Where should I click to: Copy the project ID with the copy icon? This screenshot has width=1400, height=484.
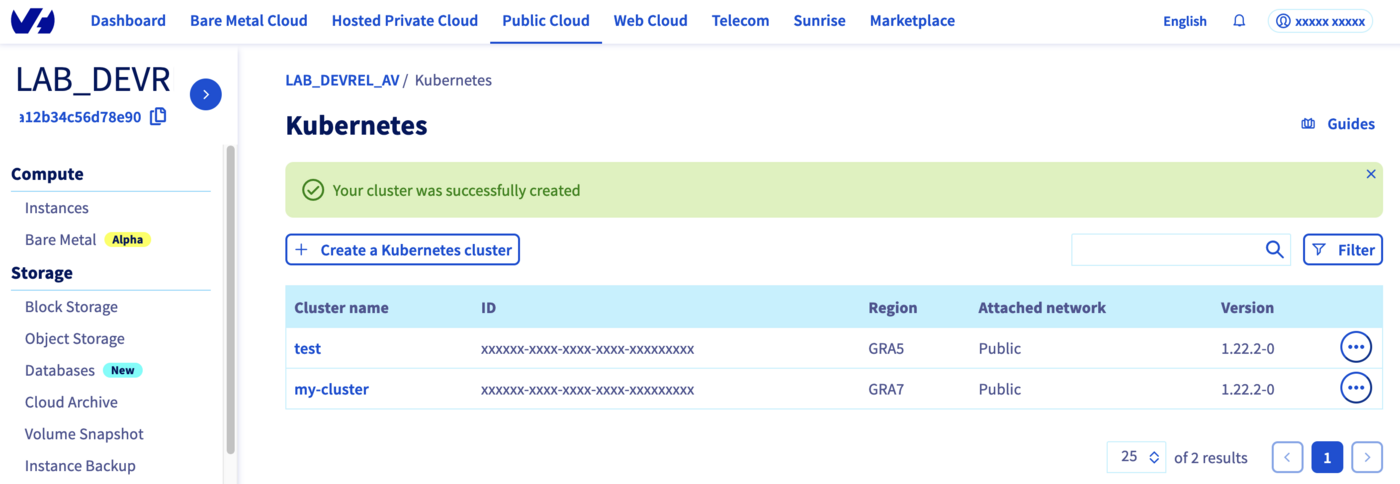click(158, 117)
